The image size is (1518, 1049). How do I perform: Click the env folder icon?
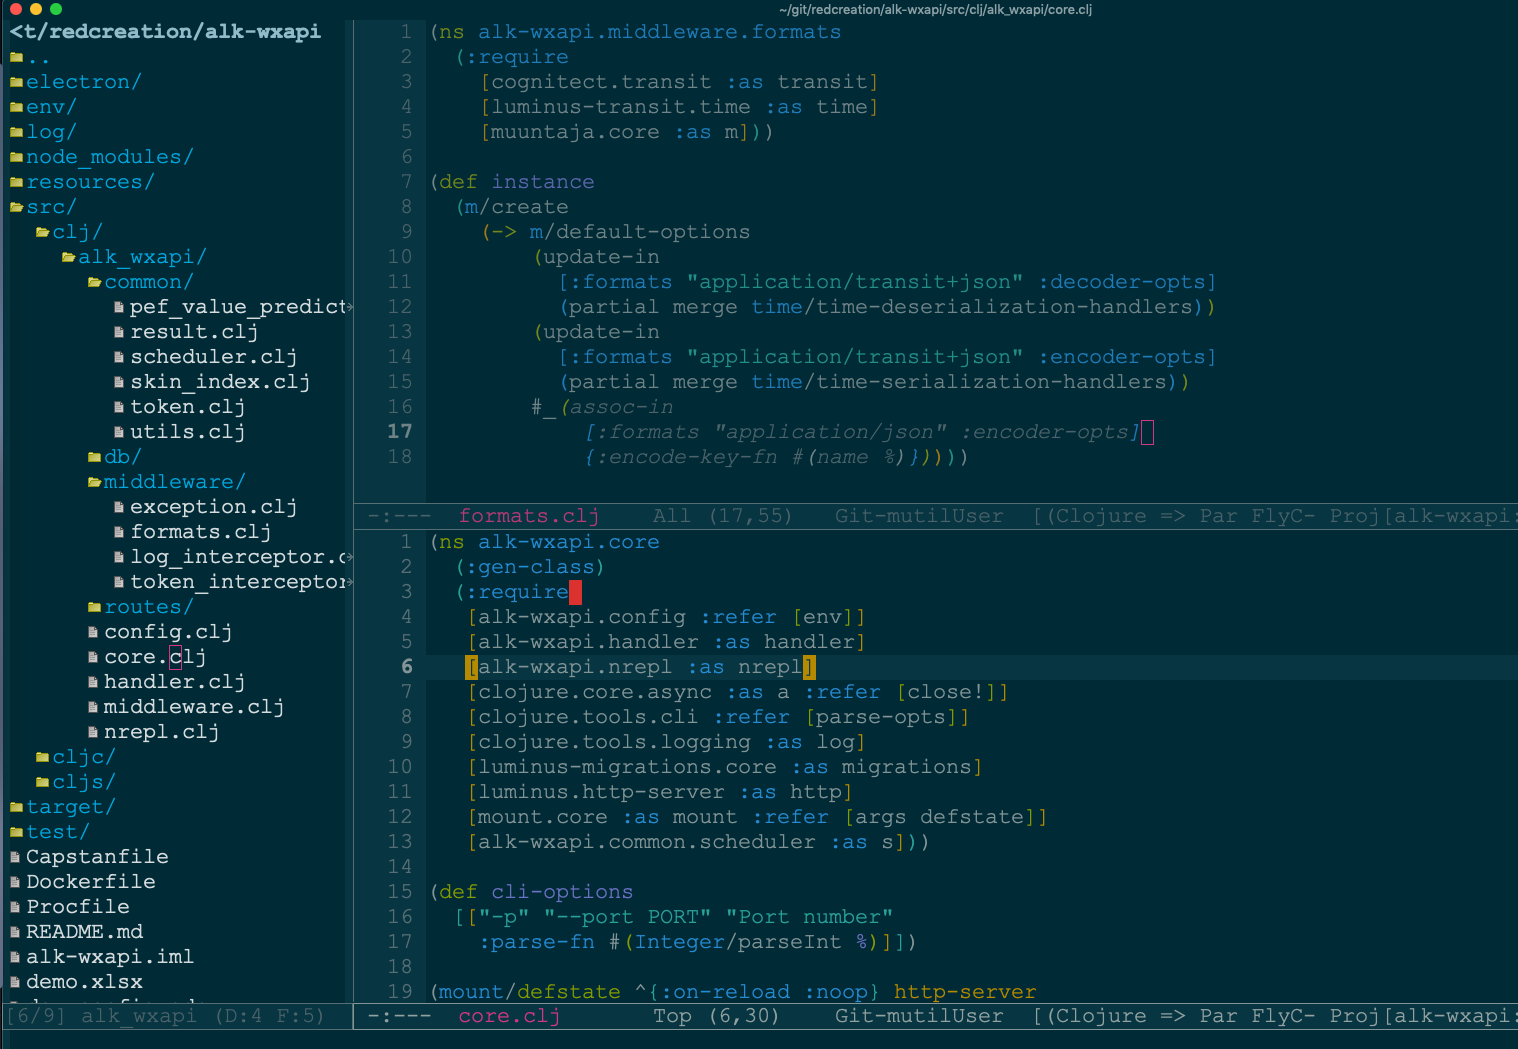tap(16, 107)
